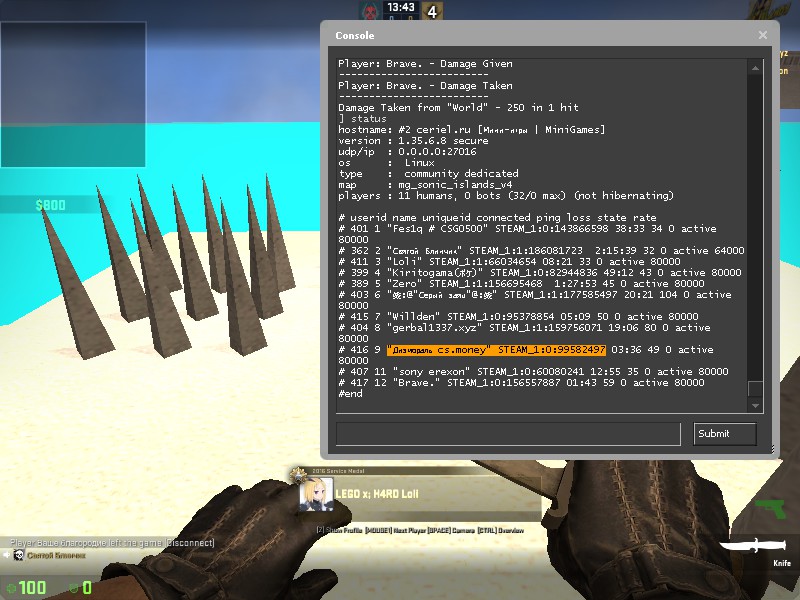Close the Console window
800x600 pixels.
tap(763, 35)
